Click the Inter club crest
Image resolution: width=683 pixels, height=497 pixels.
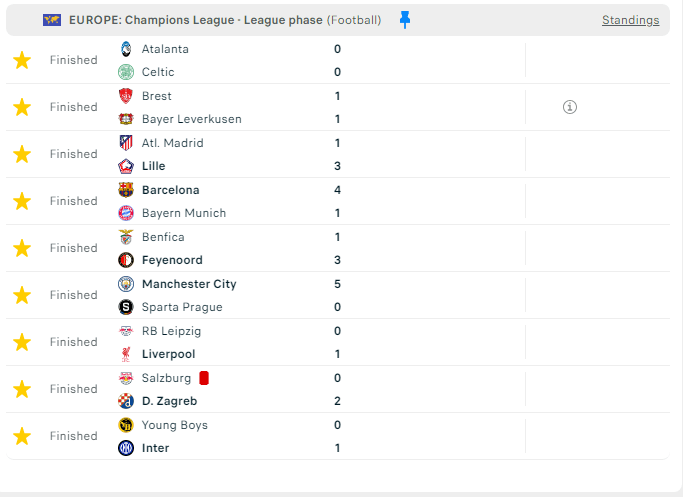(x=126, y=448)
